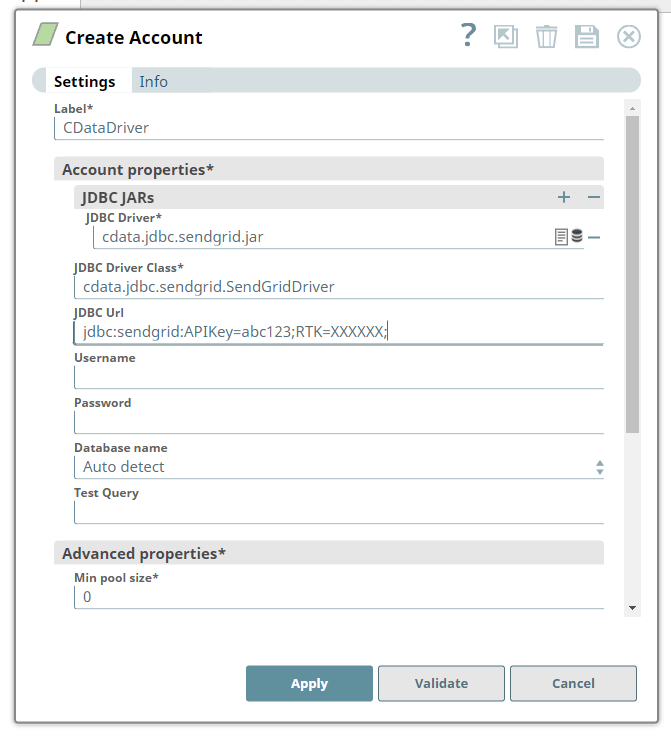671x736 pixels.
Task: Click the Test Query field
Action: click(339, 512)
